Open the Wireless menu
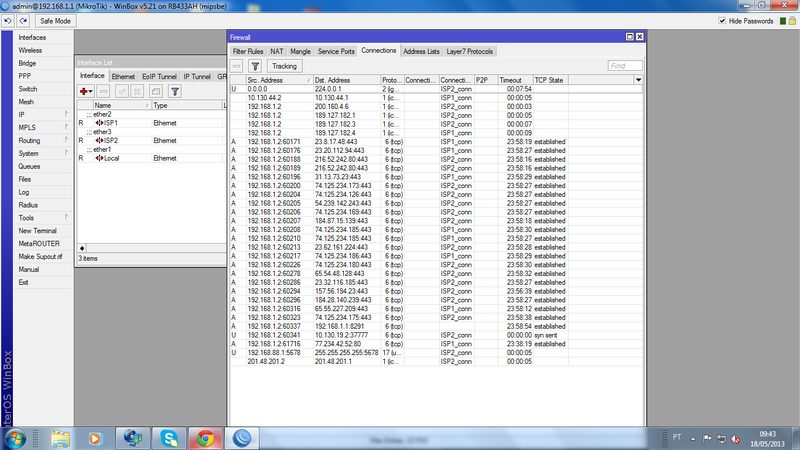 pos(30,51)
